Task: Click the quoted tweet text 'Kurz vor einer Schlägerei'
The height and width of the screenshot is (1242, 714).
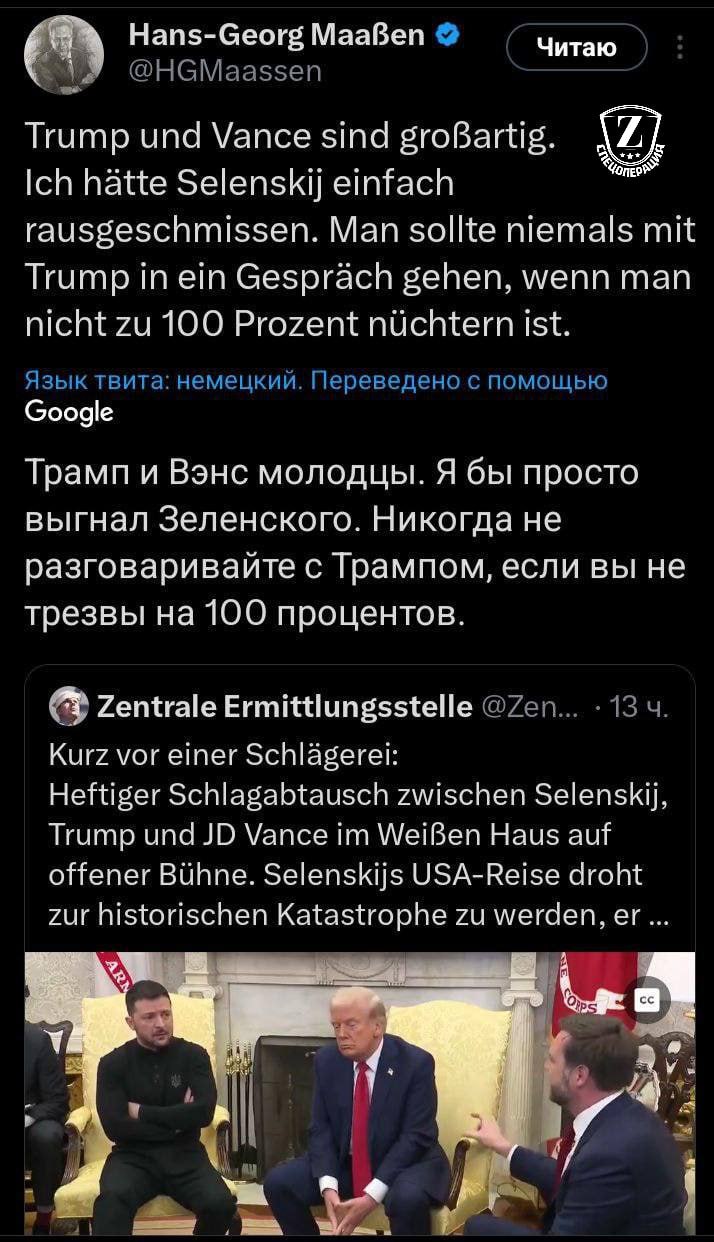Action: click(224, 755)
